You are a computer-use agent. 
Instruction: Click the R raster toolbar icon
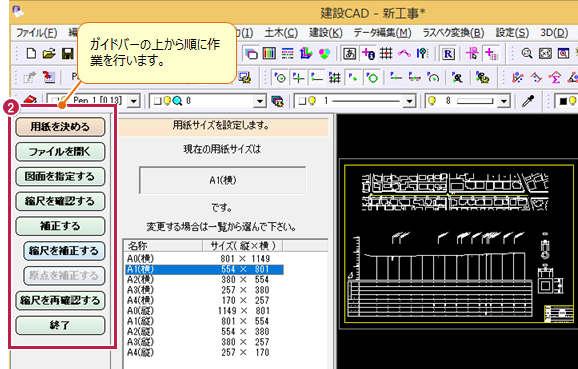[448, 54]
